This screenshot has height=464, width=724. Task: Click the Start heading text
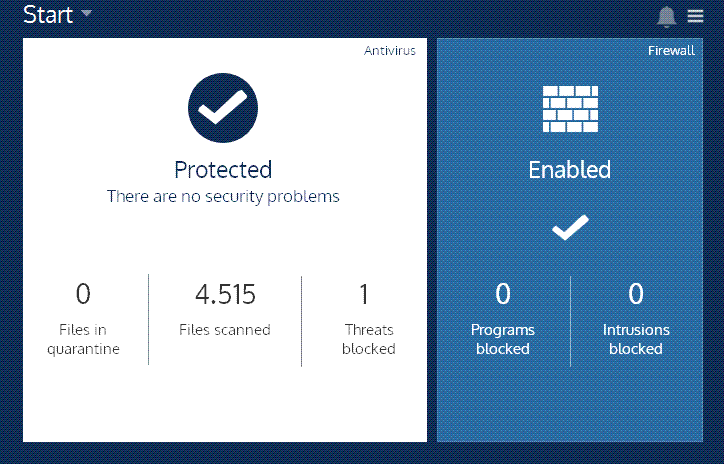coord(48,14)
